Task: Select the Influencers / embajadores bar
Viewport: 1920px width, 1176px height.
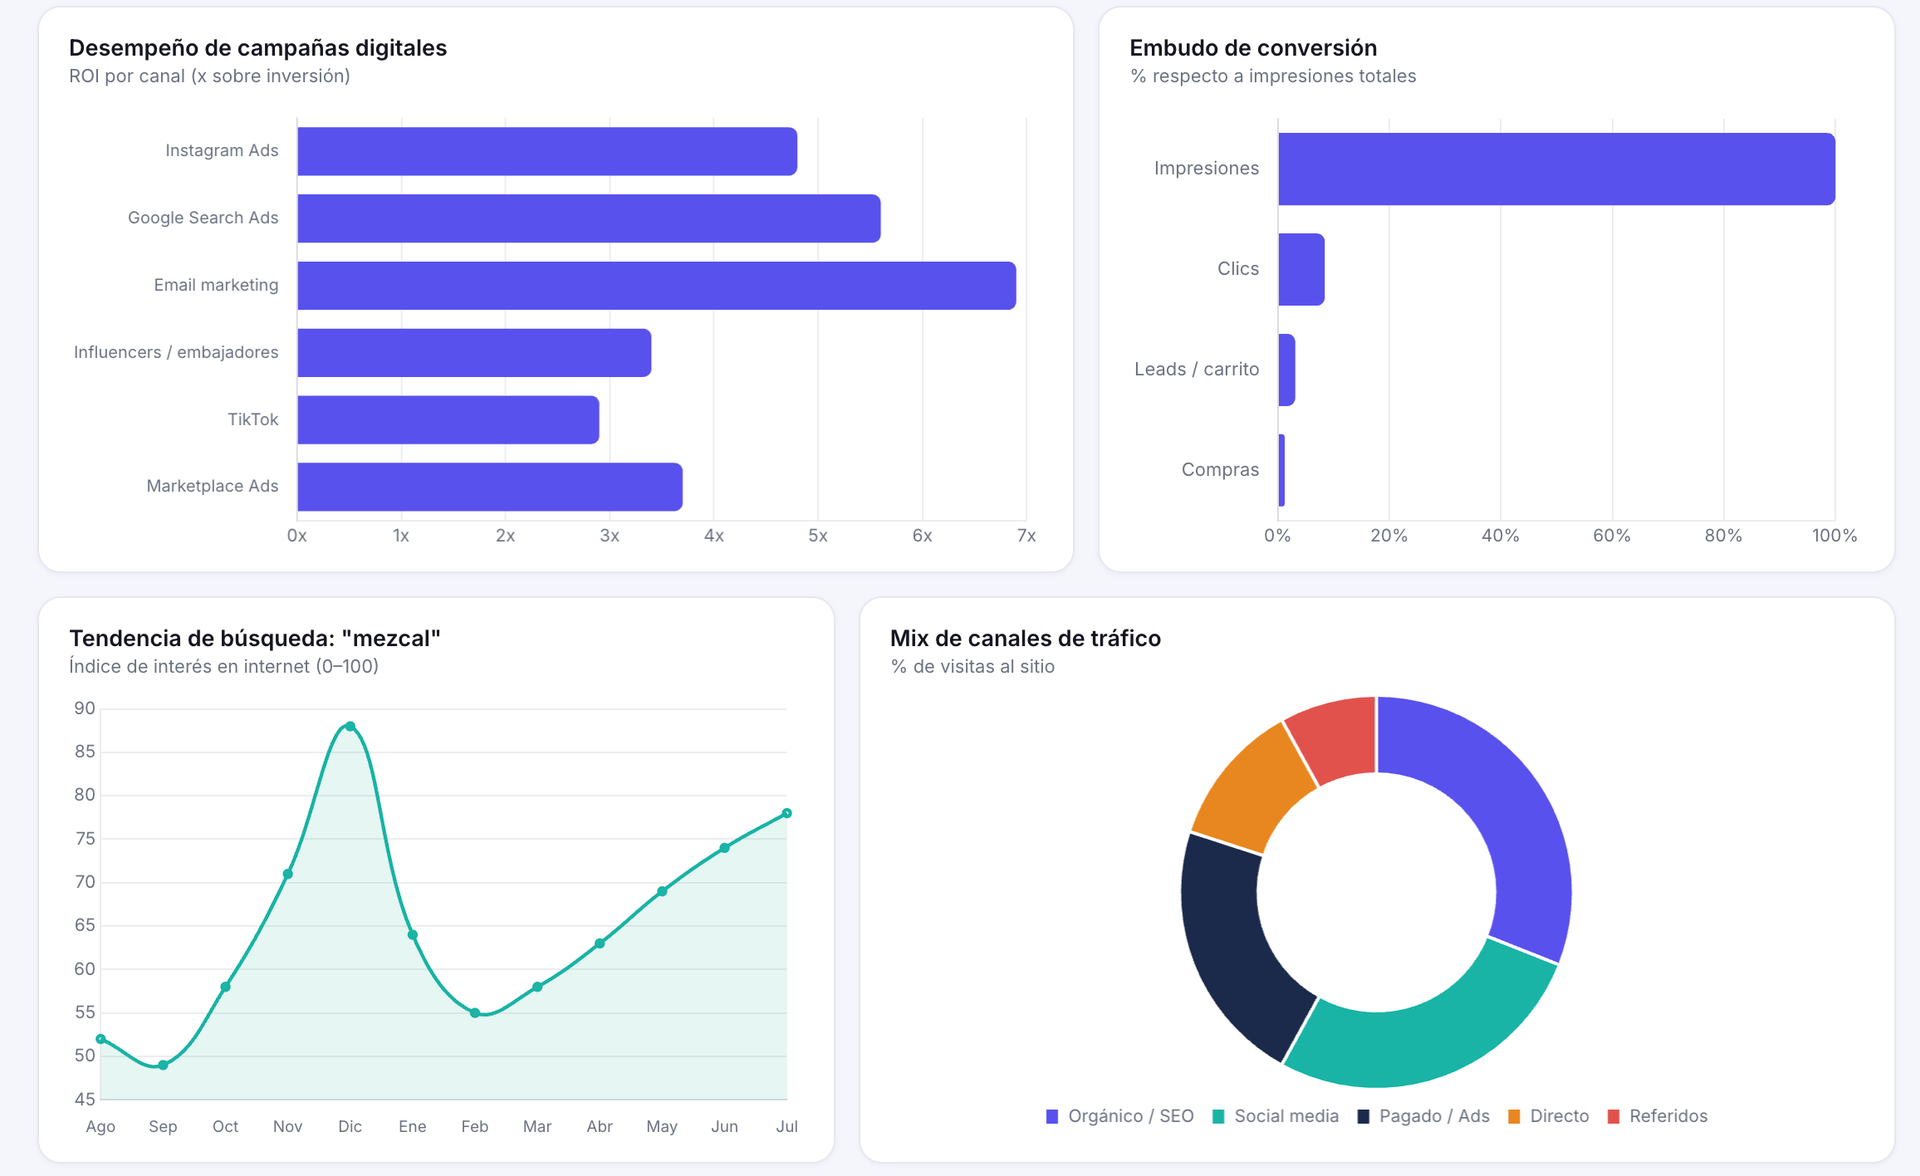Action: pyautogui.click(x=474, y=352)
